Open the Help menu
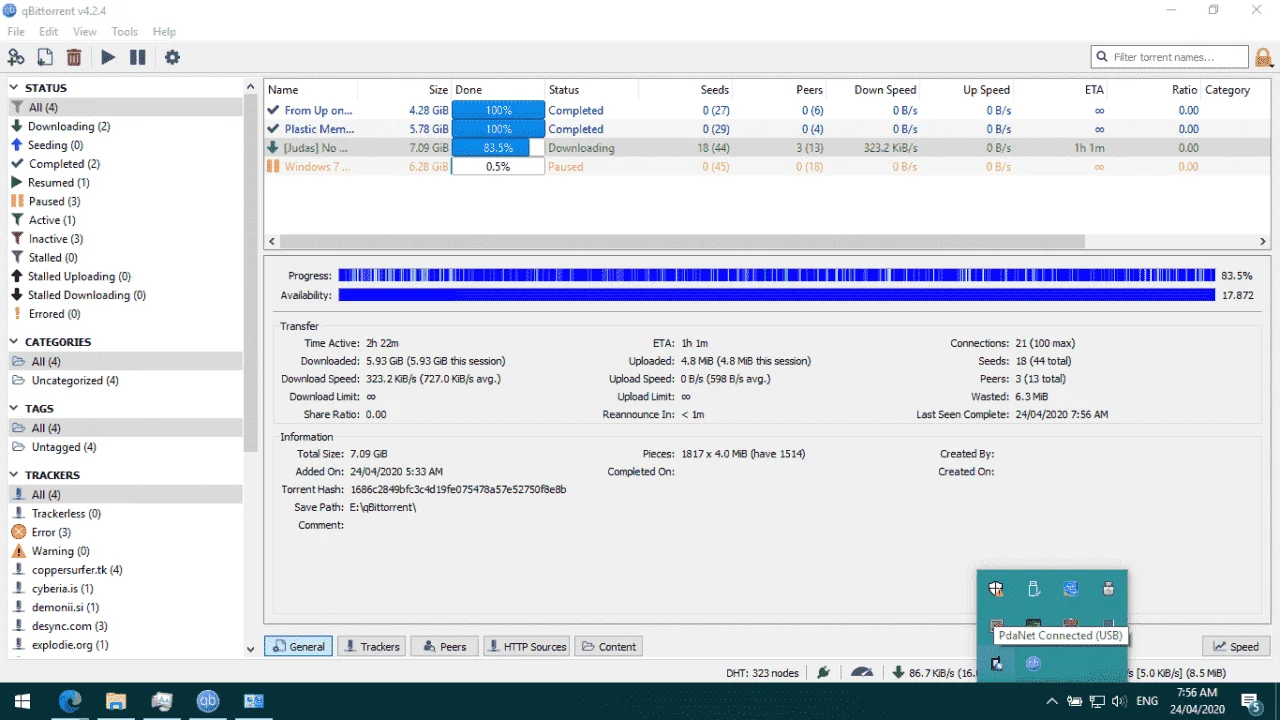The image size is (1280, 720). pos(164,32)
